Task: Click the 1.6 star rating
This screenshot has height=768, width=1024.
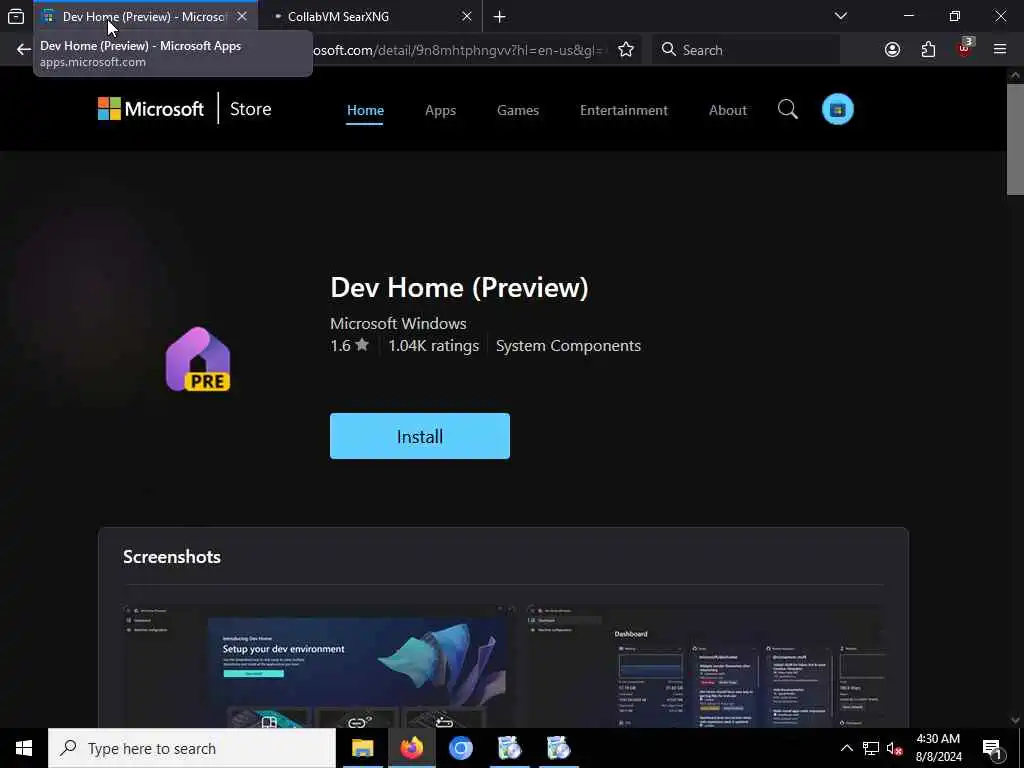Action: coord(349,345)
